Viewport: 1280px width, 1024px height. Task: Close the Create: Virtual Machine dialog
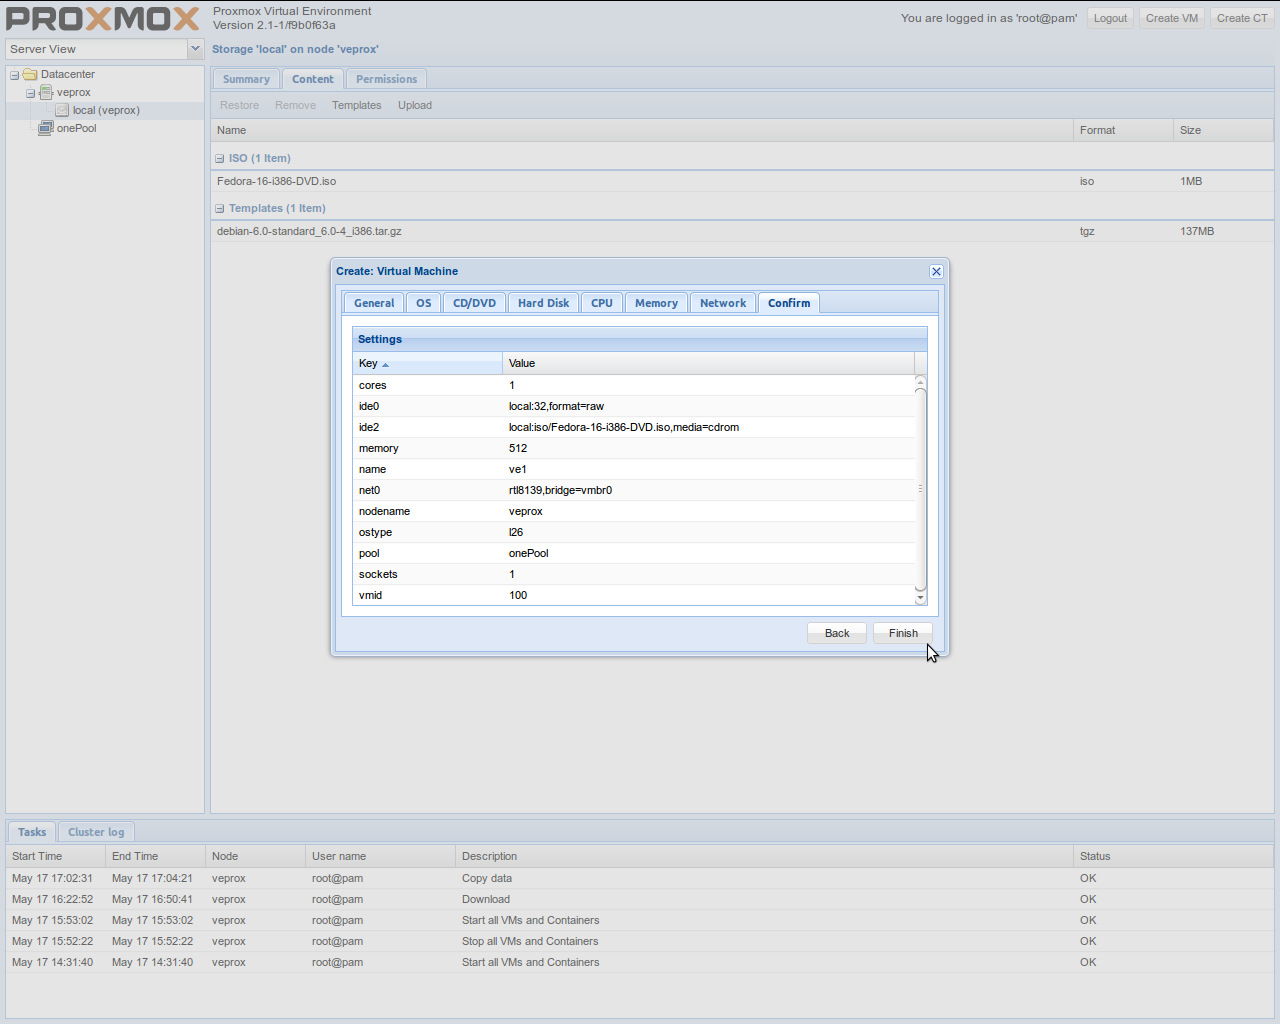[x=936, y=271]
